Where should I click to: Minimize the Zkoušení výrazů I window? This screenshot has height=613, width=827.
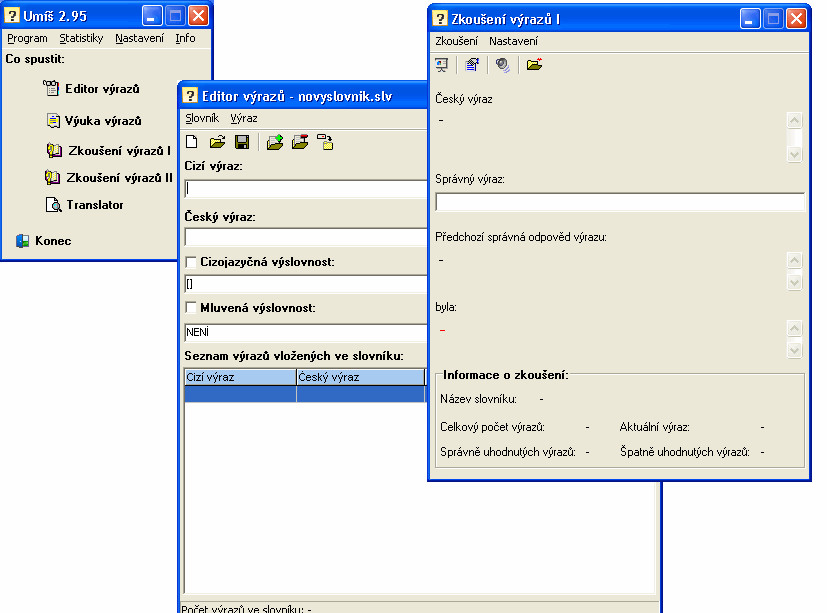tap(749, 19)
